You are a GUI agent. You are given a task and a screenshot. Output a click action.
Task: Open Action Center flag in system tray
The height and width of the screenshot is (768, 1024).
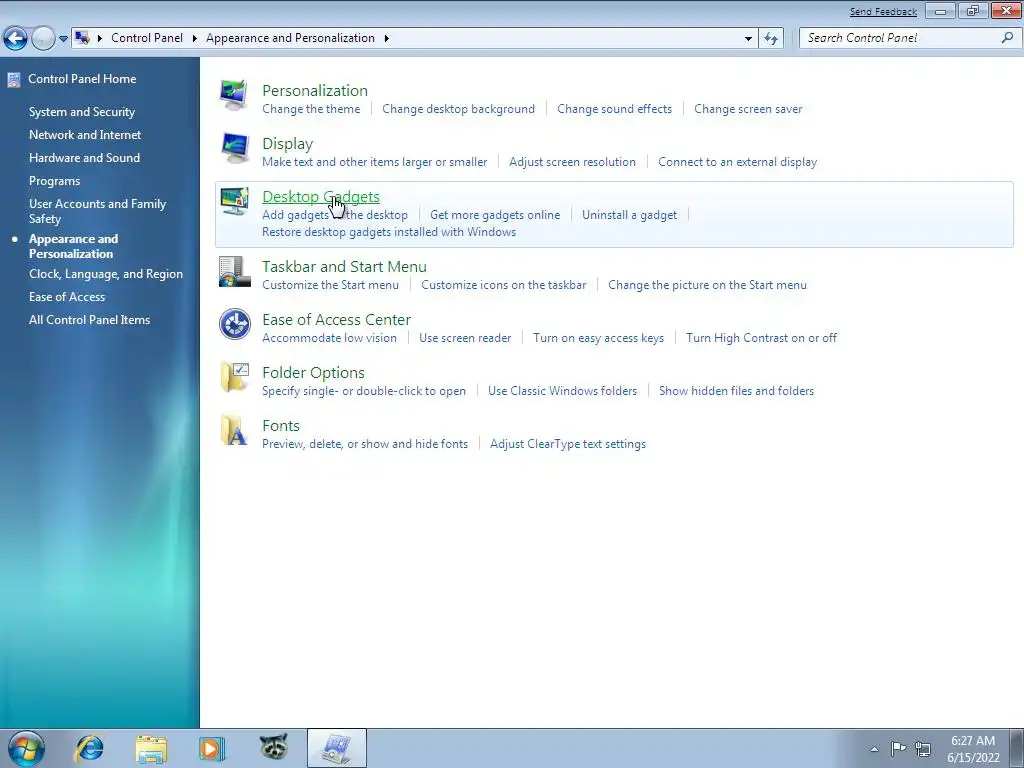(x=899, y=748)
